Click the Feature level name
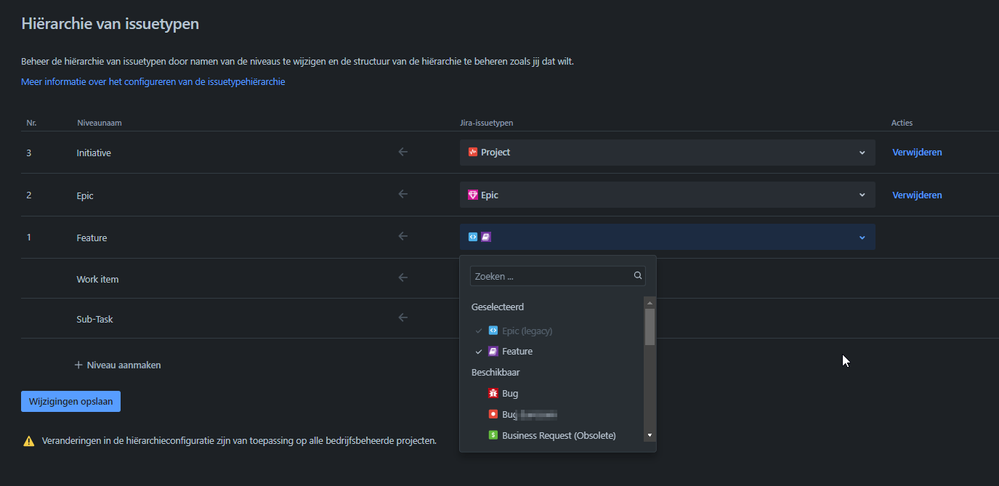The image size is (999, 486). [92, 238]
